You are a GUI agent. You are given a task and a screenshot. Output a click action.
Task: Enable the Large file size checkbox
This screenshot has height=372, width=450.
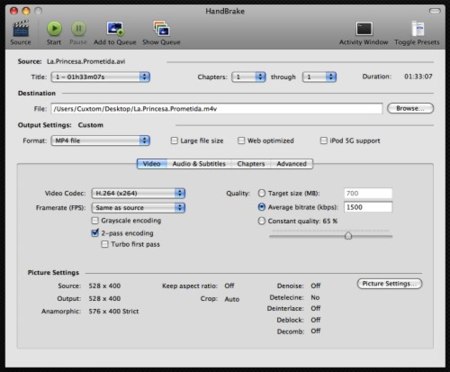[174, 140]
